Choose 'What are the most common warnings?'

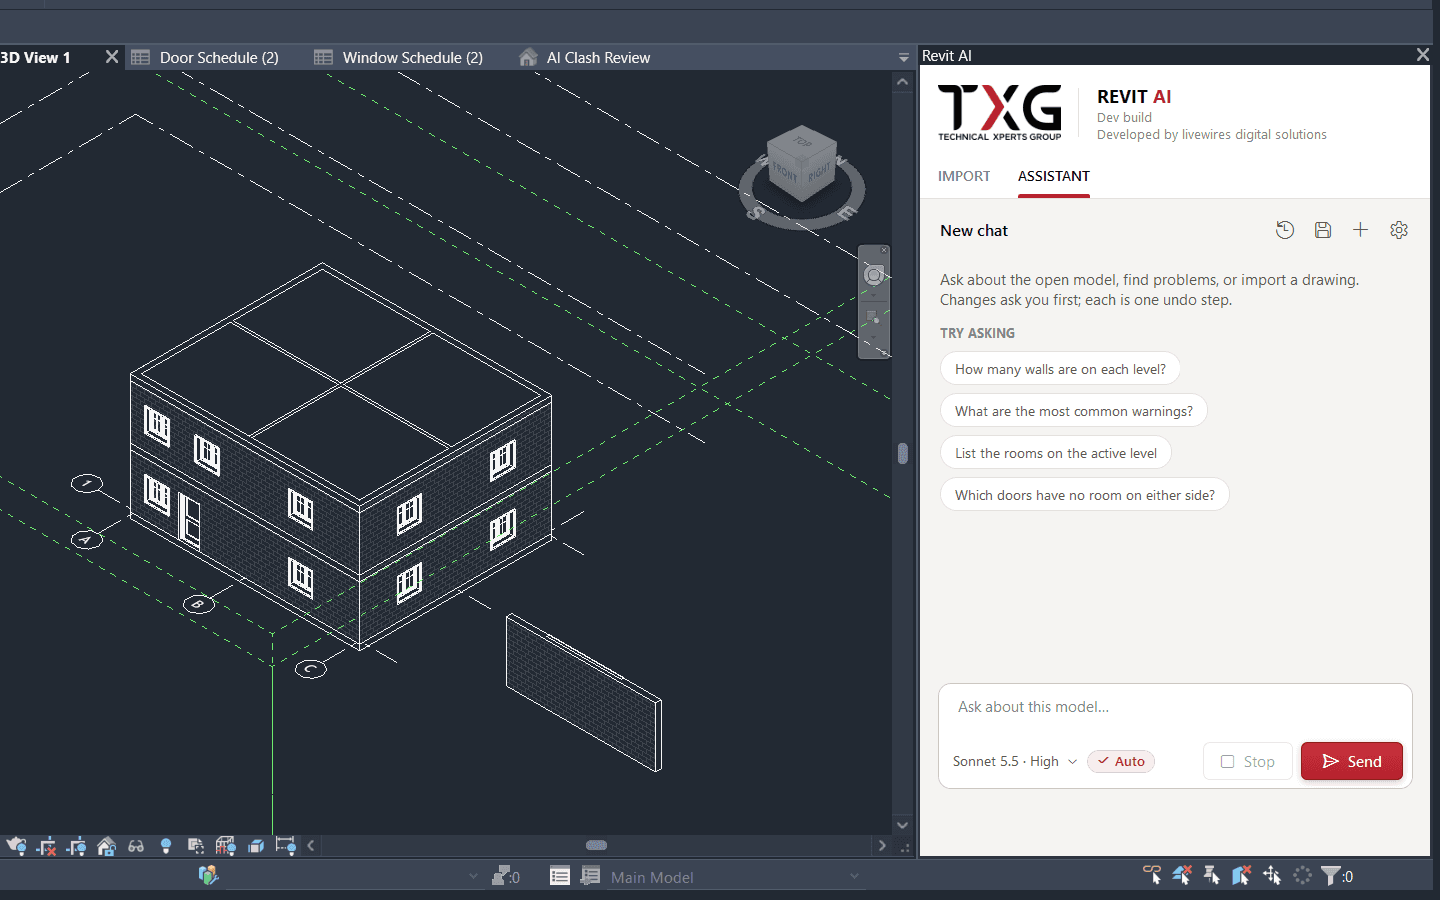[x=1074, y=411]
